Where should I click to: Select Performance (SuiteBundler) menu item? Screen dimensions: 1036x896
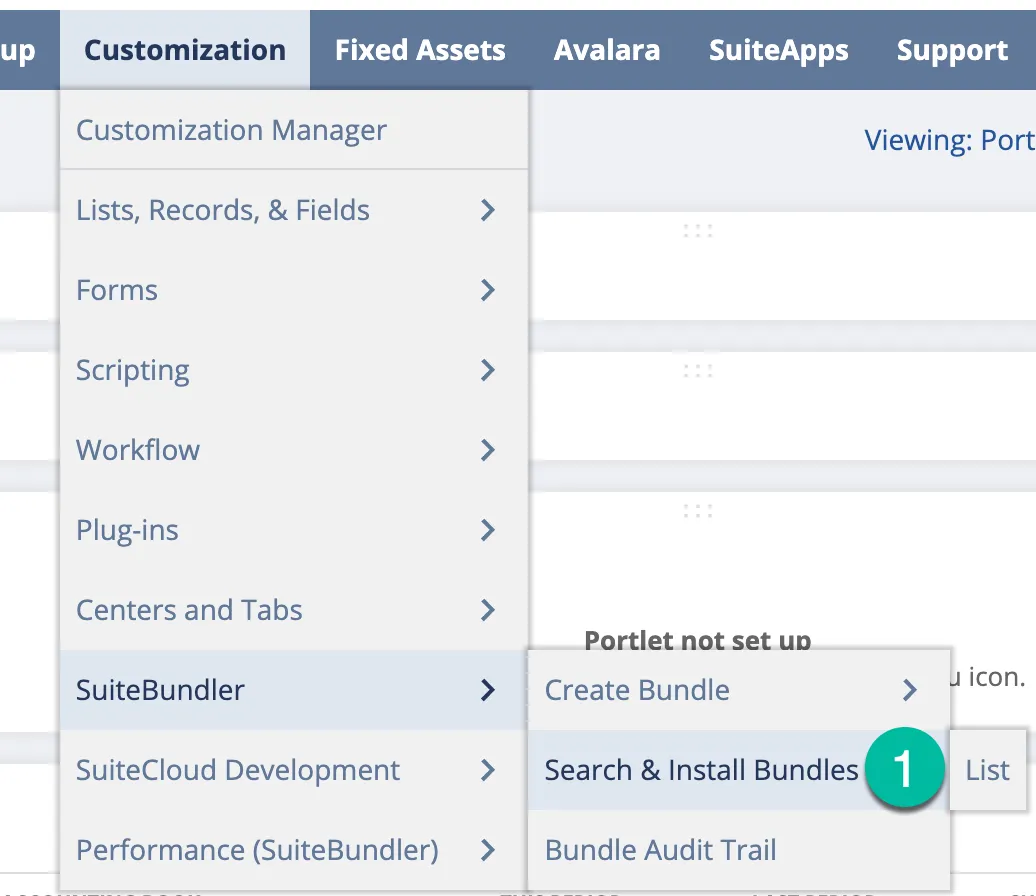[294, 850]
